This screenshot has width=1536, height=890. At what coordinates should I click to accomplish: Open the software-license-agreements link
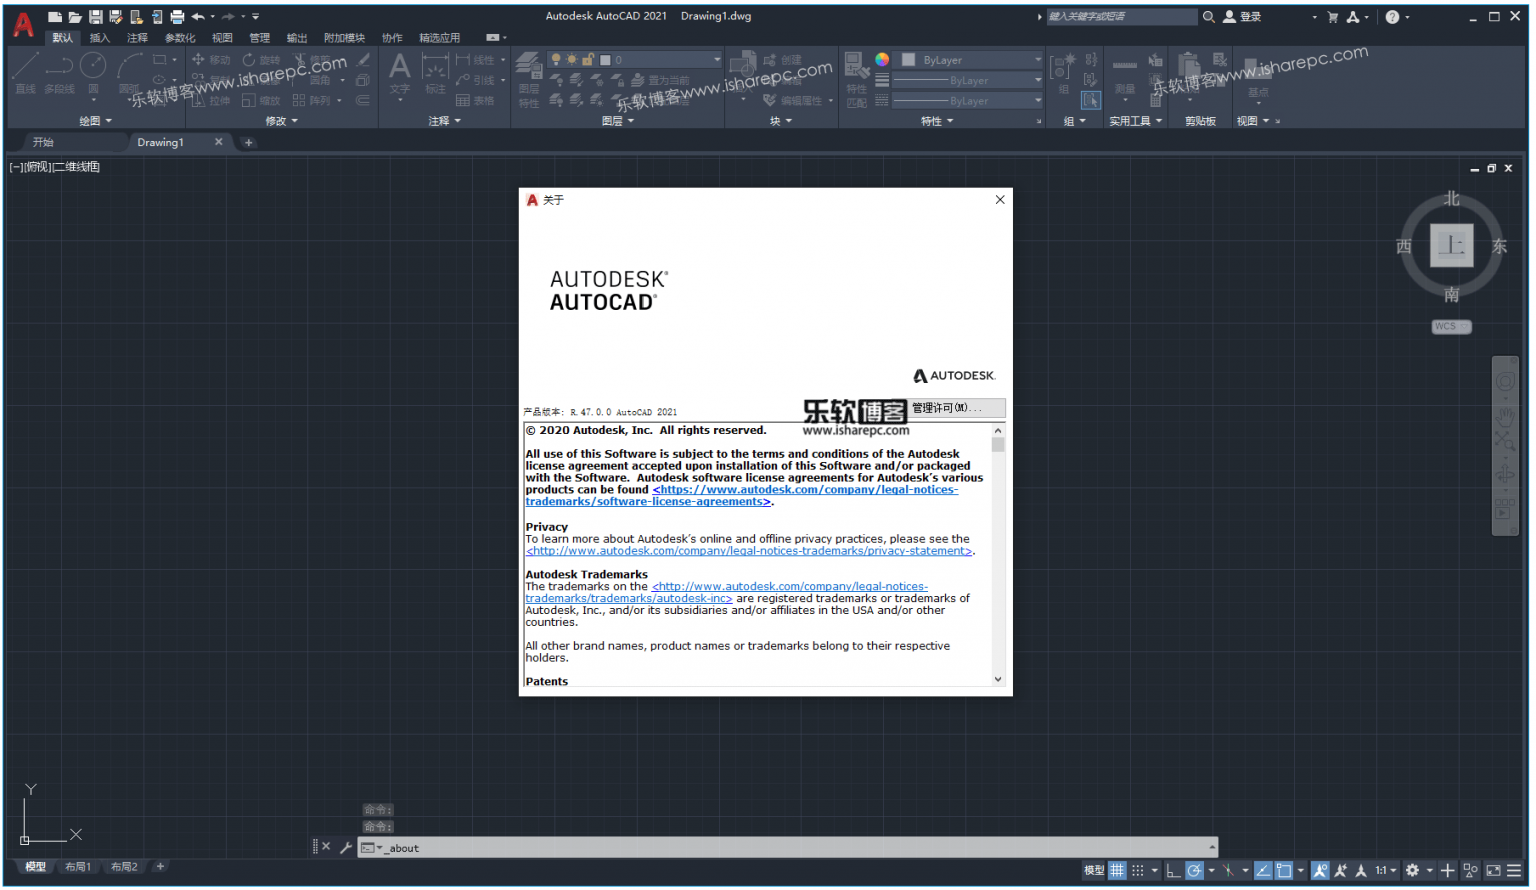pyautogui.click(x=741, y=496)
